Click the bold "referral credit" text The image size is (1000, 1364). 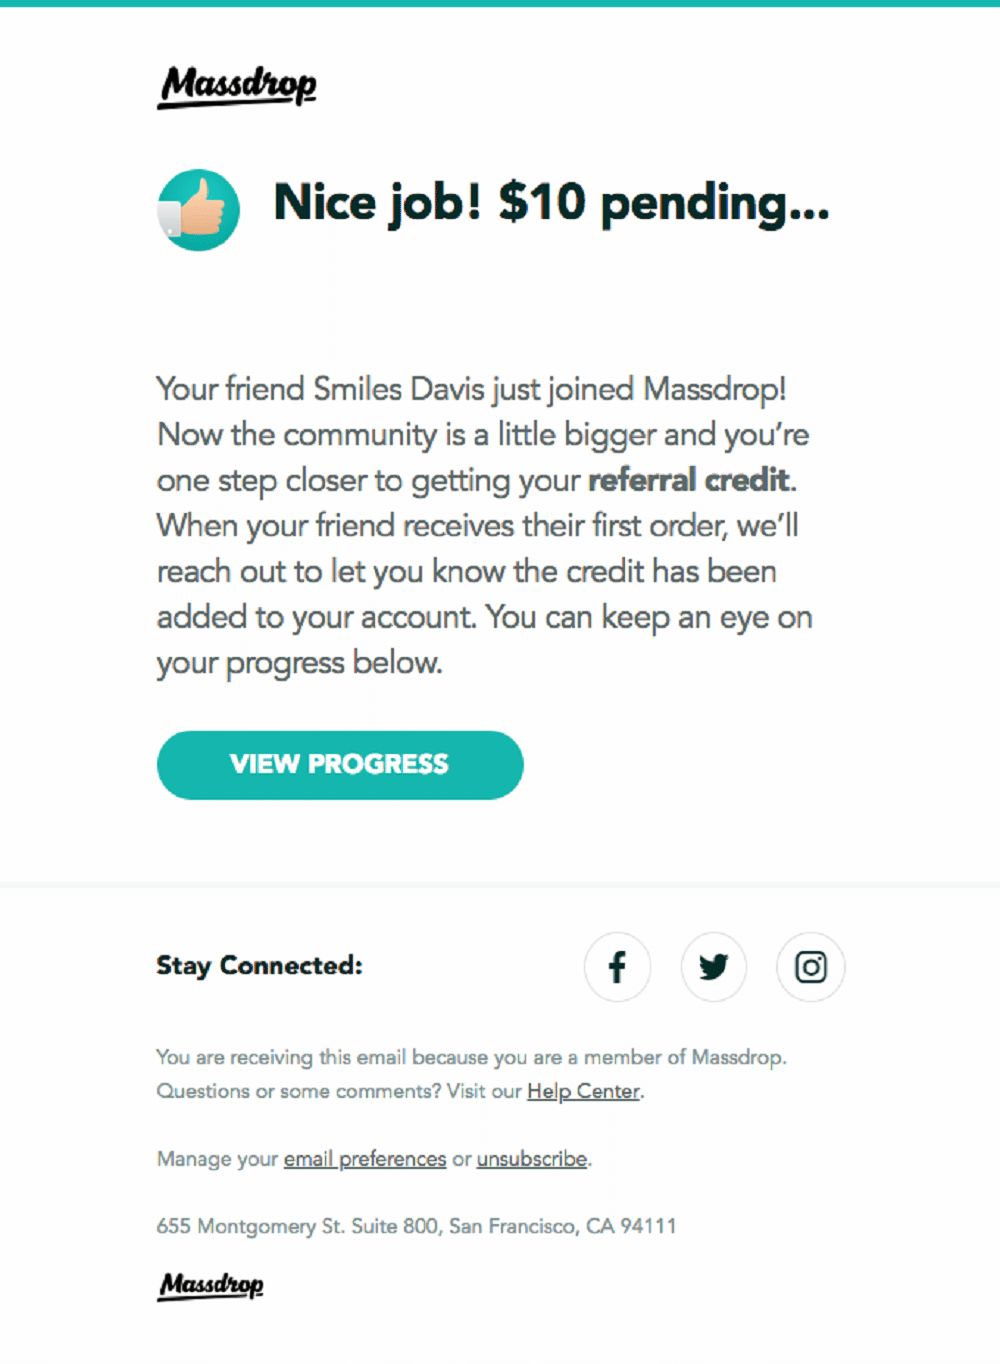(690, 480)
